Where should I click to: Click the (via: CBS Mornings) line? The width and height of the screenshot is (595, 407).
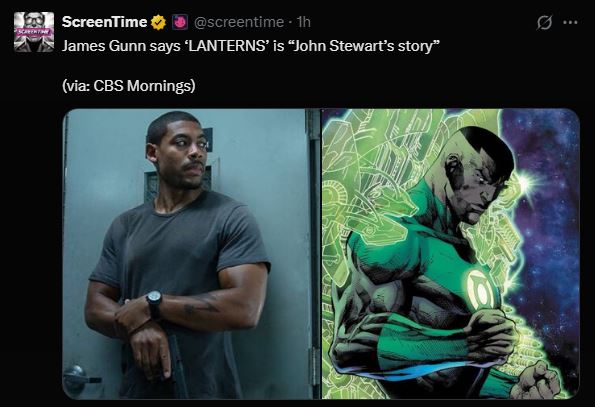[129, 85]
